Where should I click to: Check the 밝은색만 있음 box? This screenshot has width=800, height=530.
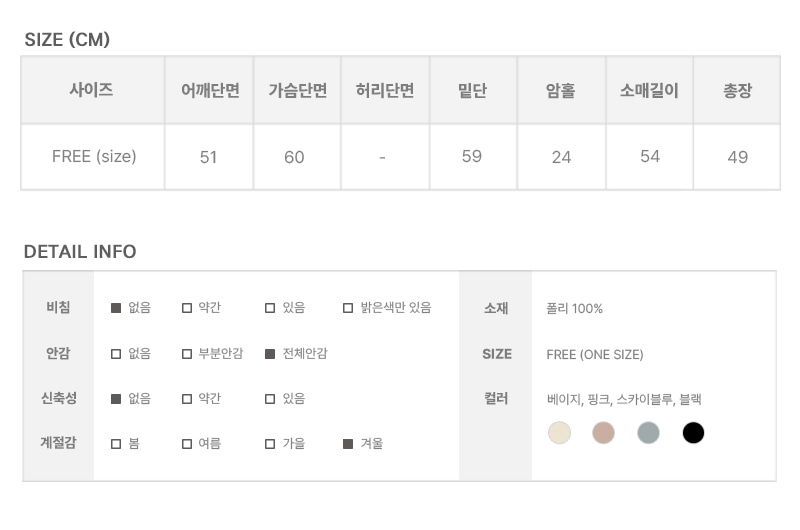(x=348, y=308)
